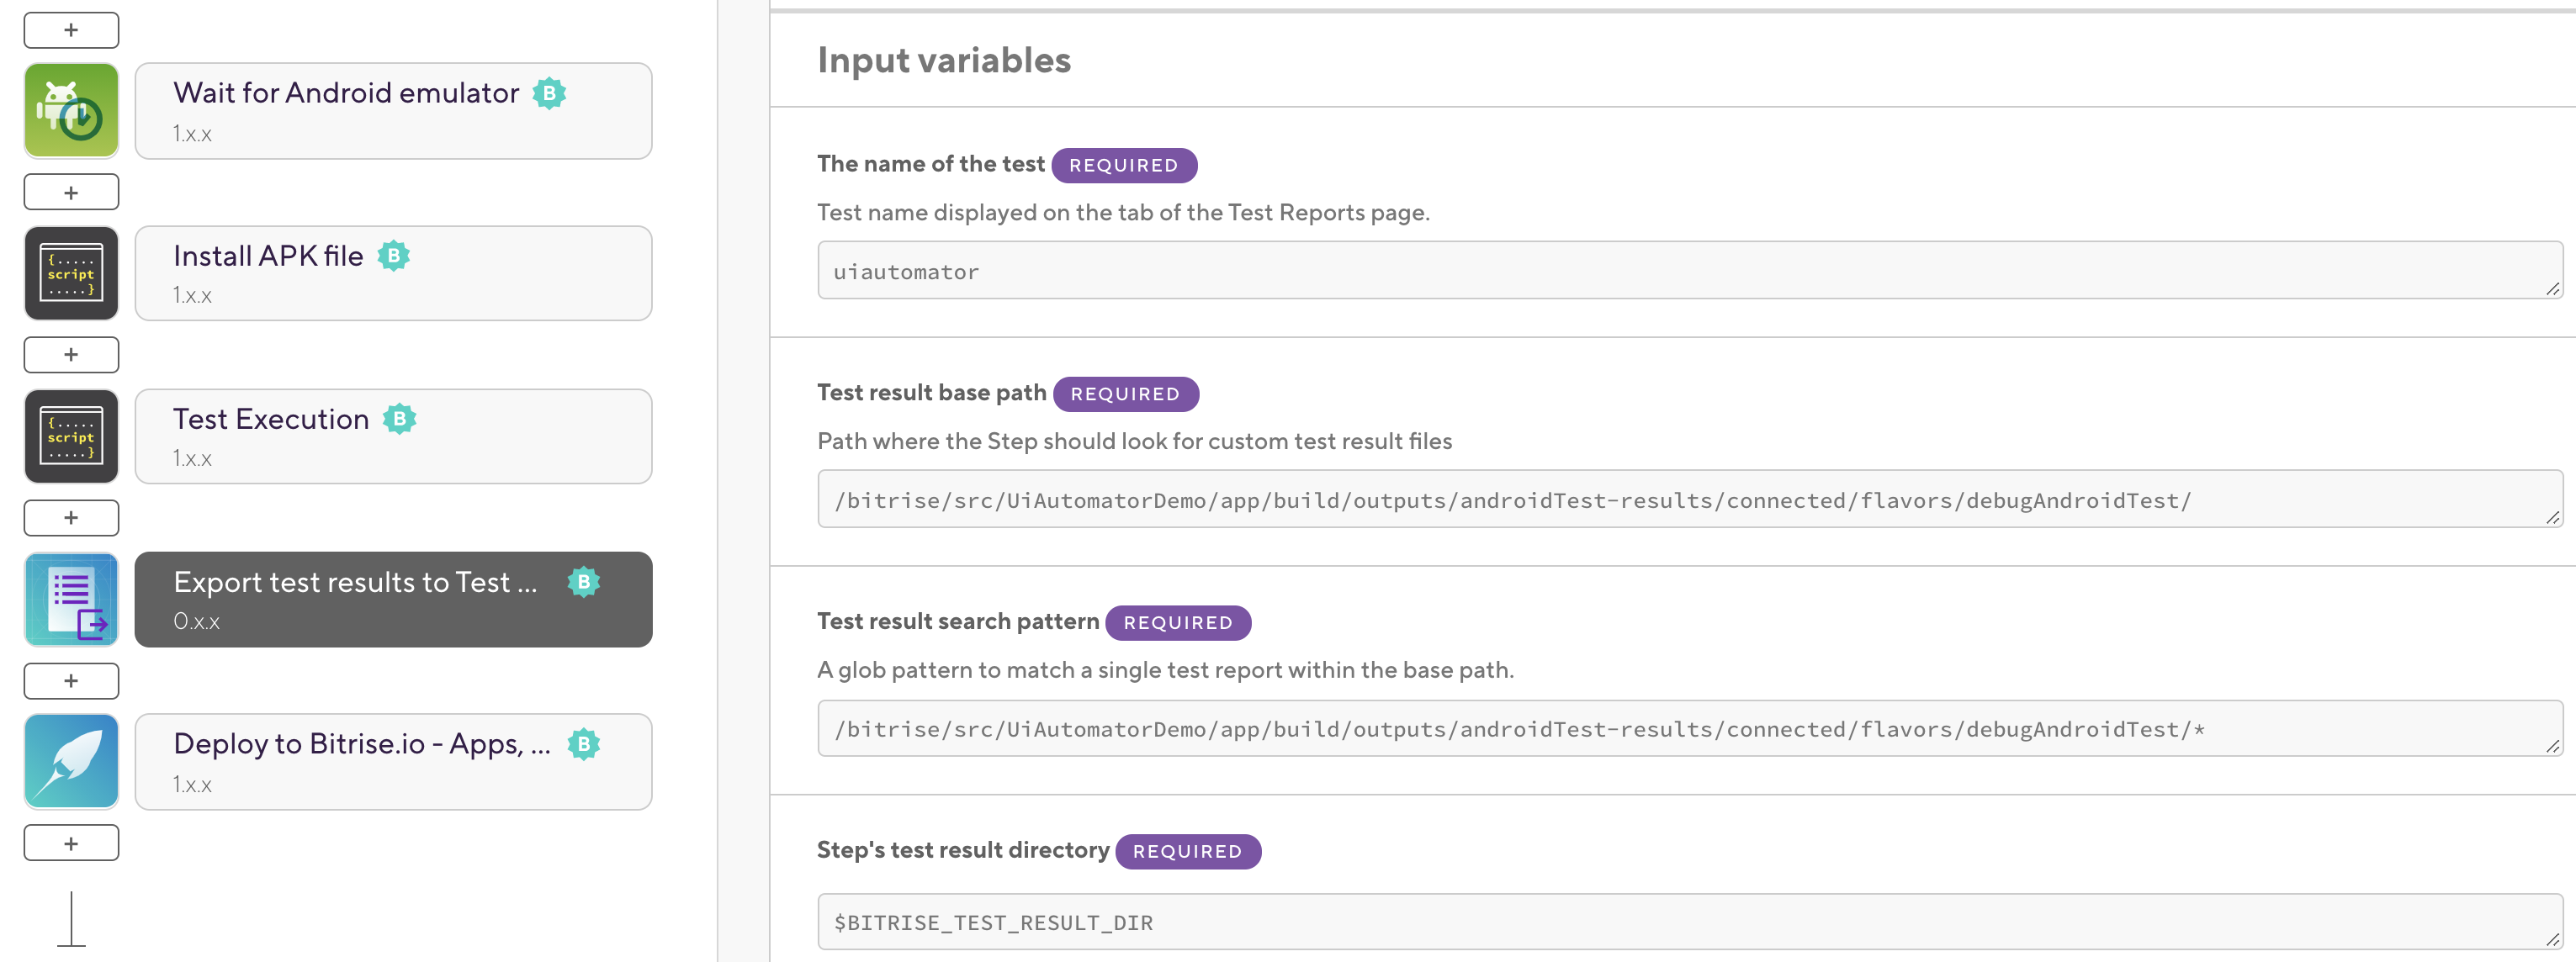Image resolution: width=2576 pixels, height=962 pixels.
Task: Select the Wait for Android emulator step
Action: [x=392, y=111]
